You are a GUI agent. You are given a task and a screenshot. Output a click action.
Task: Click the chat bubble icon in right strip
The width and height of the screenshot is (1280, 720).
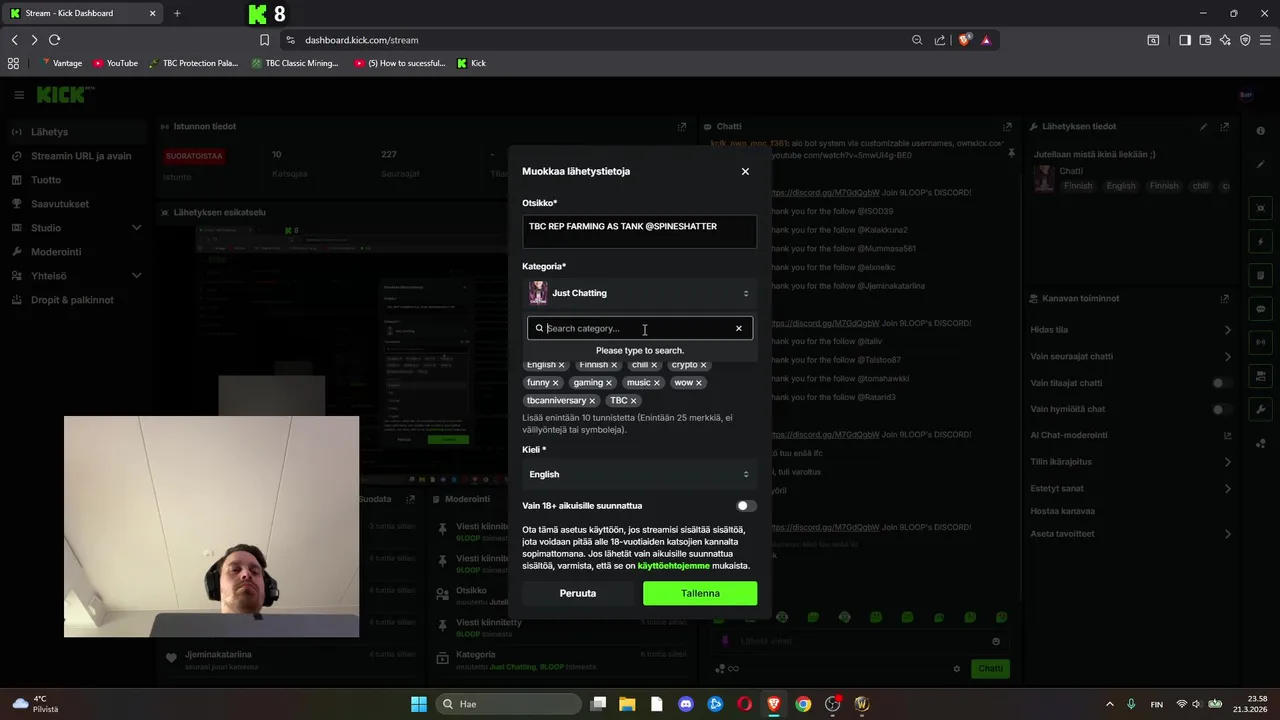(1261, 309)
